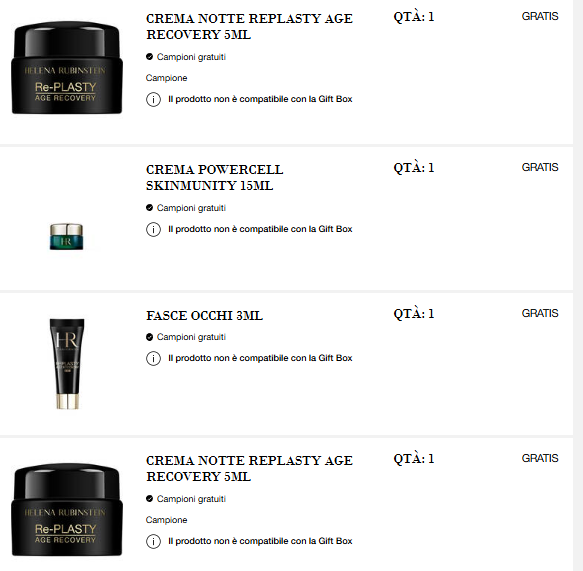The image size is (583, 571).
Task: Click small green Powercell jar thumbnail
Action: (x=67, y=236)
